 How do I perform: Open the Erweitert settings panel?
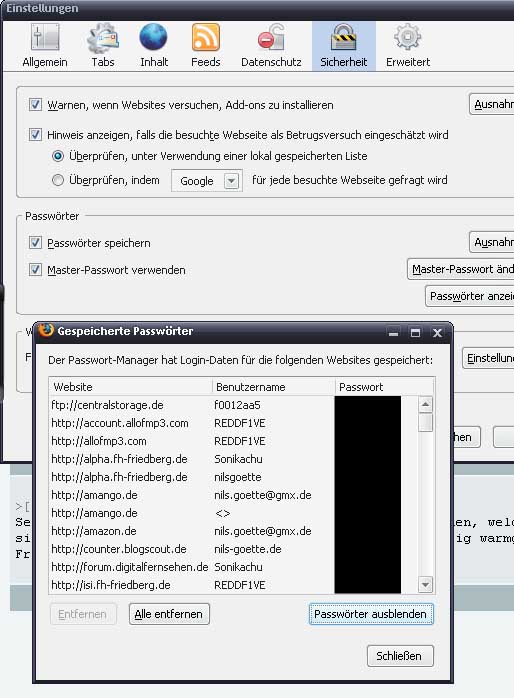(x=408, y=46)
